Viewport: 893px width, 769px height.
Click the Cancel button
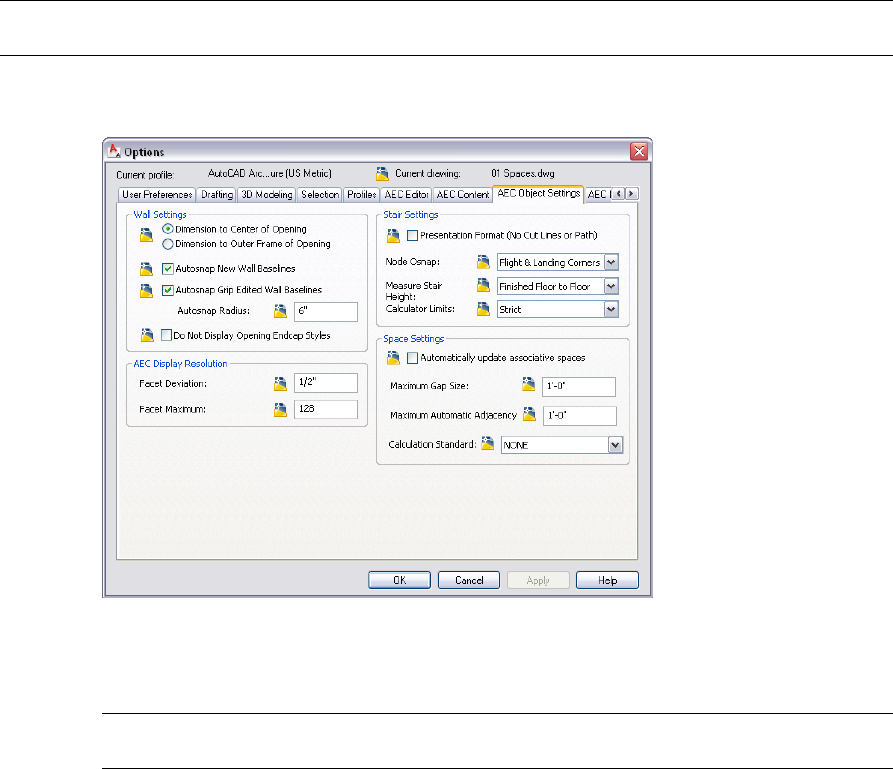point(469,580)
